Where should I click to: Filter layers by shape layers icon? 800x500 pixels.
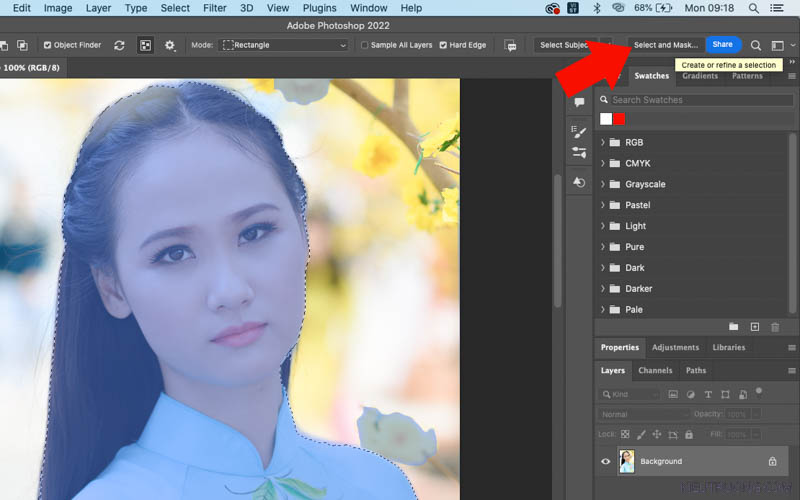(x=726, y=394)
